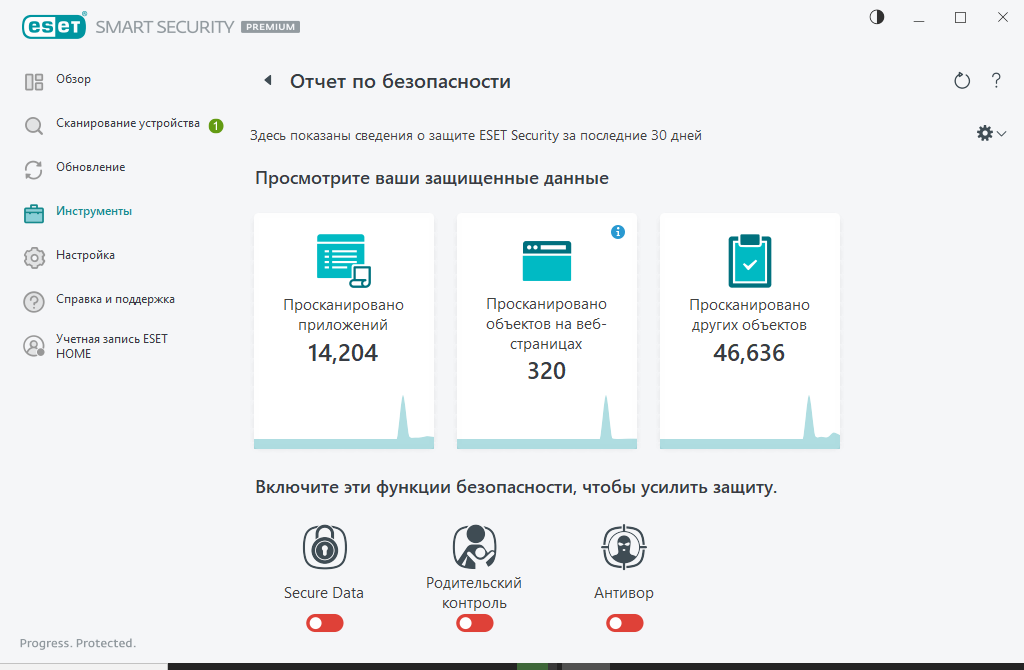The width and height of the screenshot is (1024, 670).
Task: Click the scanned applications list icon
Action: (x=344, y=261)
